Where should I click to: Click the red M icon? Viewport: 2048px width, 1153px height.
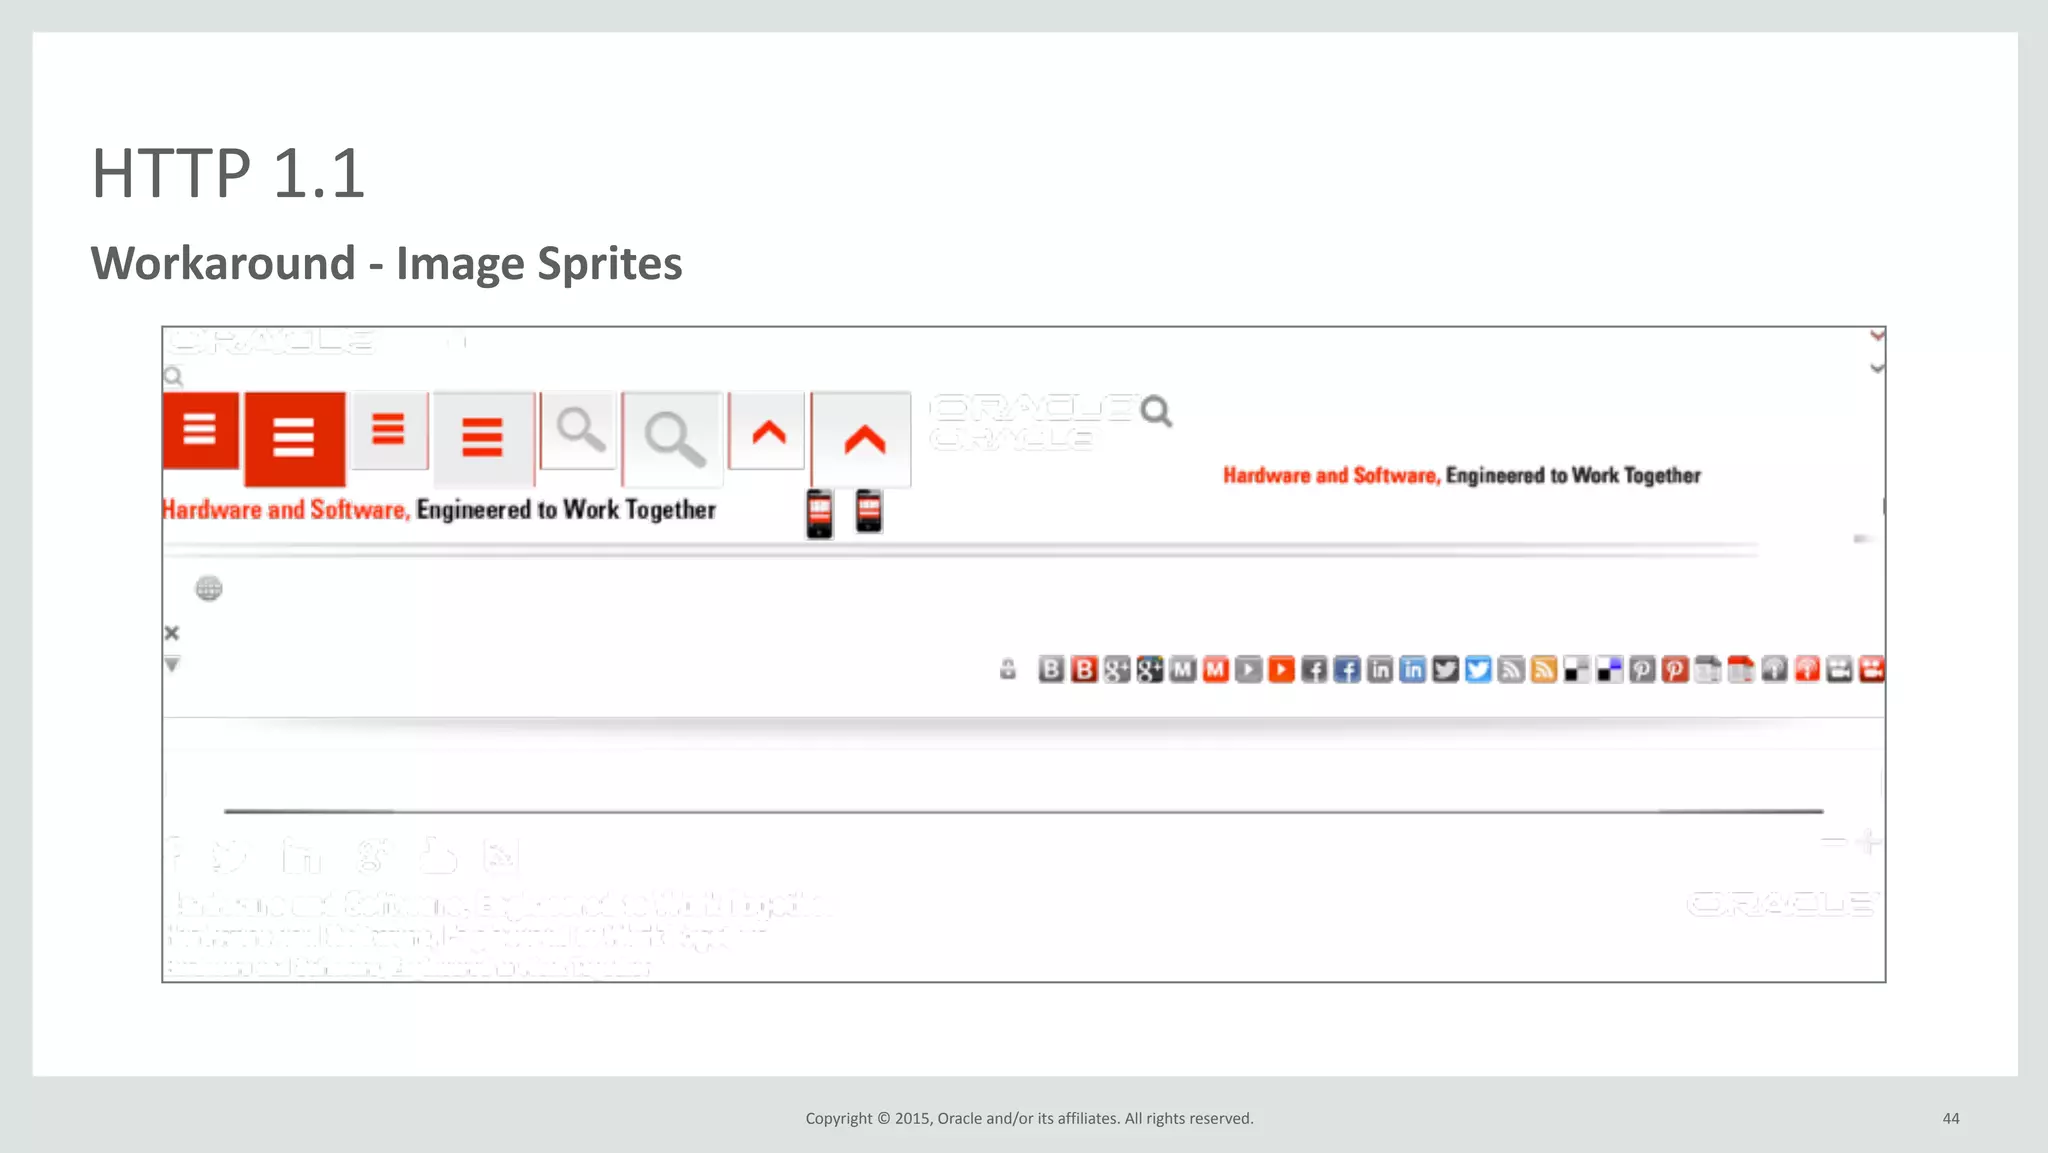[1216, 669]
